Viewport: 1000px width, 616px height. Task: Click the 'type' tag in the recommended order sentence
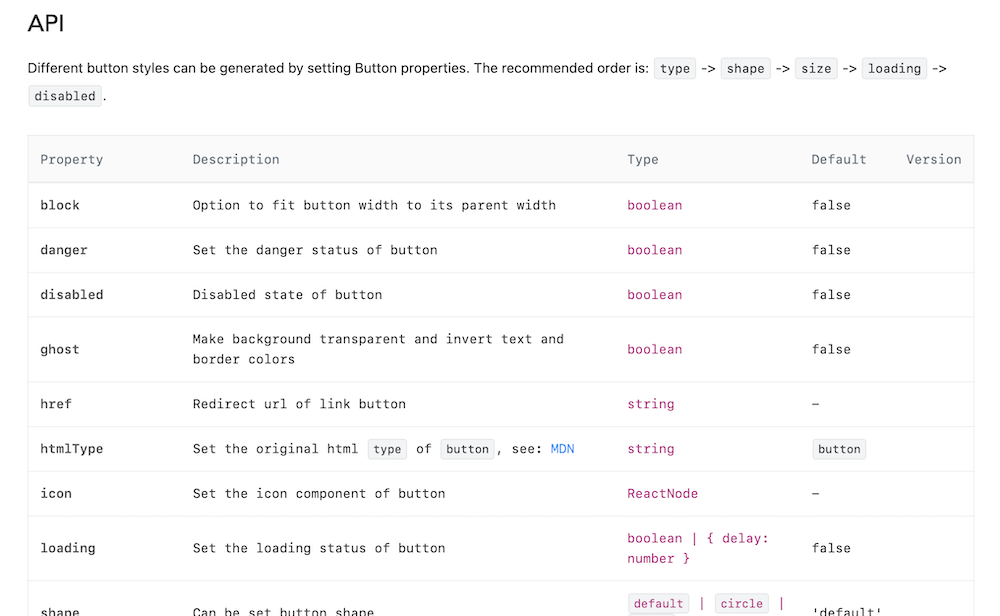(675, 69)
